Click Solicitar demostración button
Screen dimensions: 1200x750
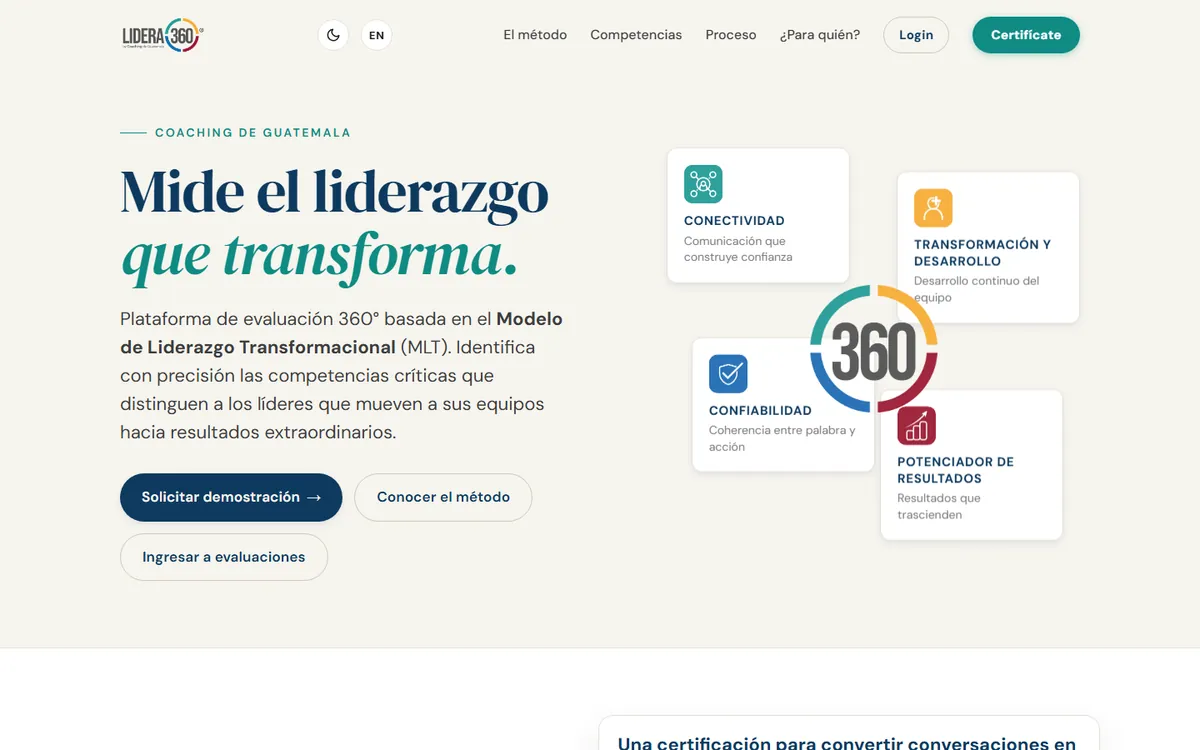(231, 497)
